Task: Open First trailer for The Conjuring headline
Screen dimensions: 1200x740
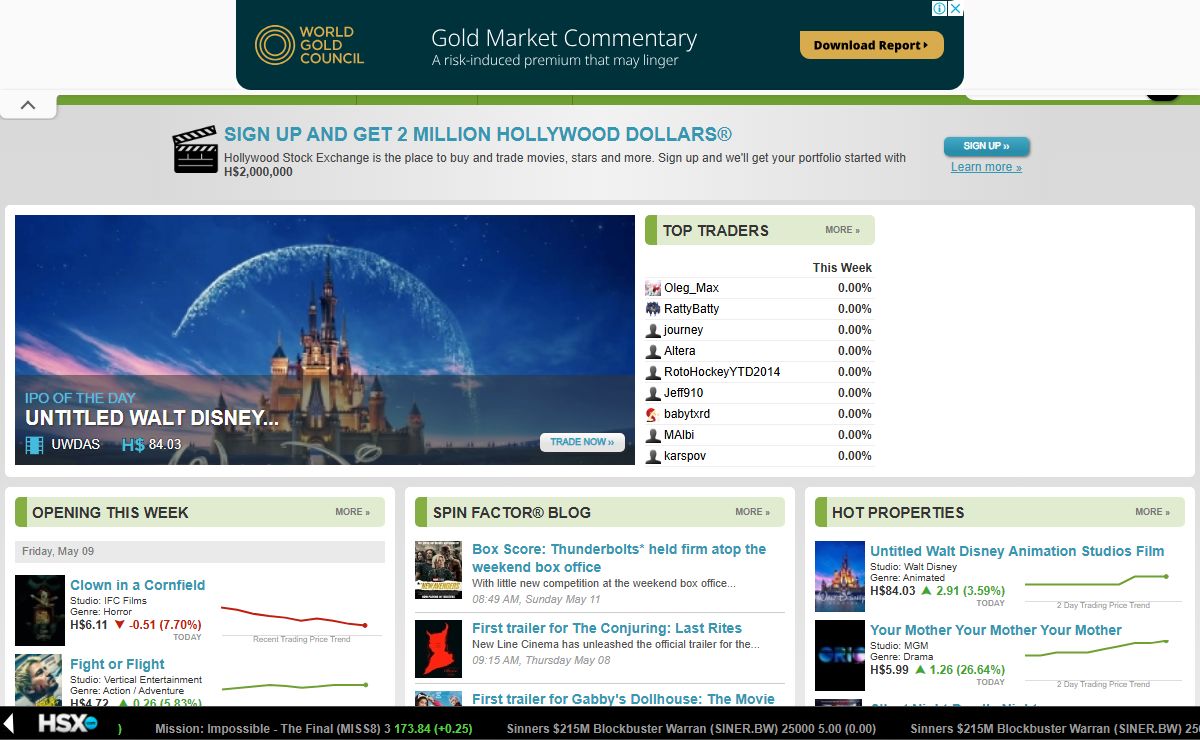Action: [607, 628]
